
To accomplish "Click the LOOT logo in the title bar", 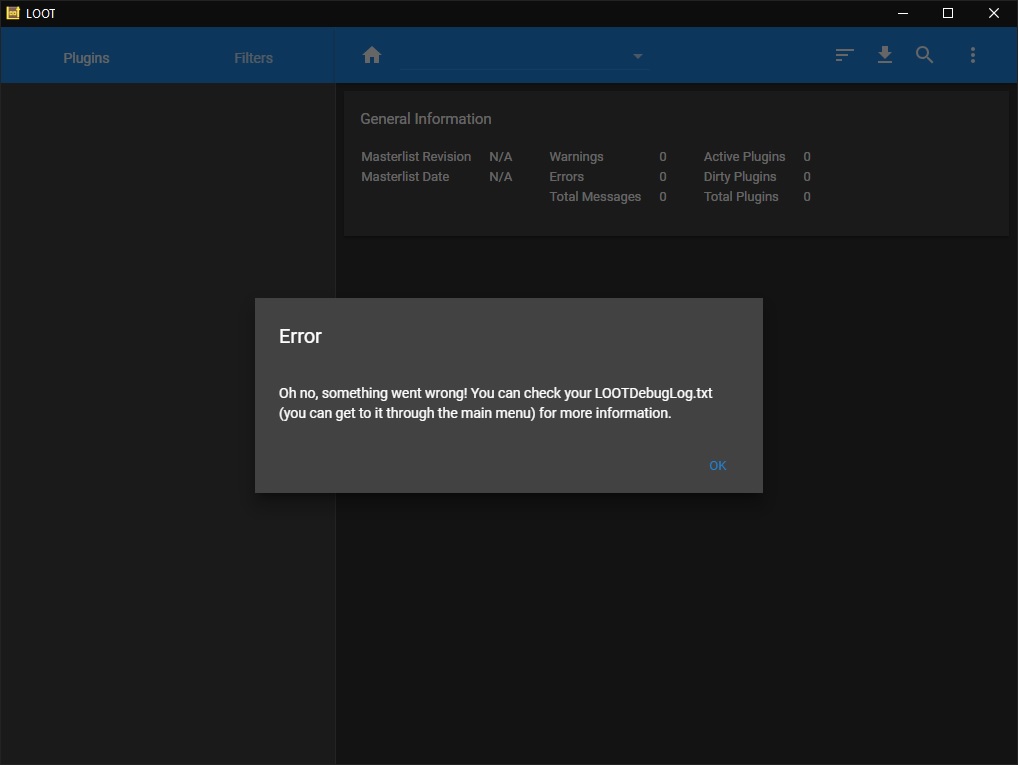I will coord(14,13).
